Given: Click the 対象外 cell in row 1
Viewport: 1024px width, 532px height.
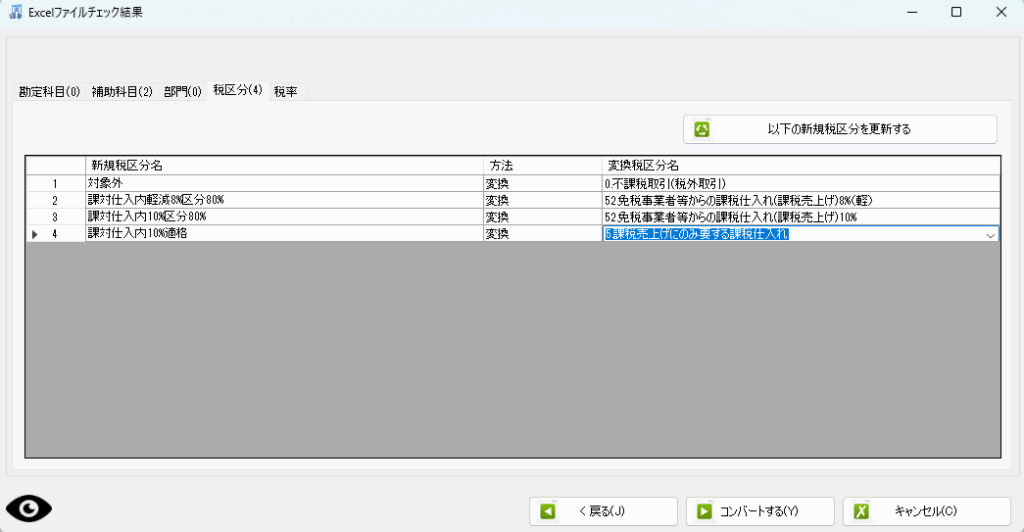Looking at the screenshot, I should [x=283, y=184].
